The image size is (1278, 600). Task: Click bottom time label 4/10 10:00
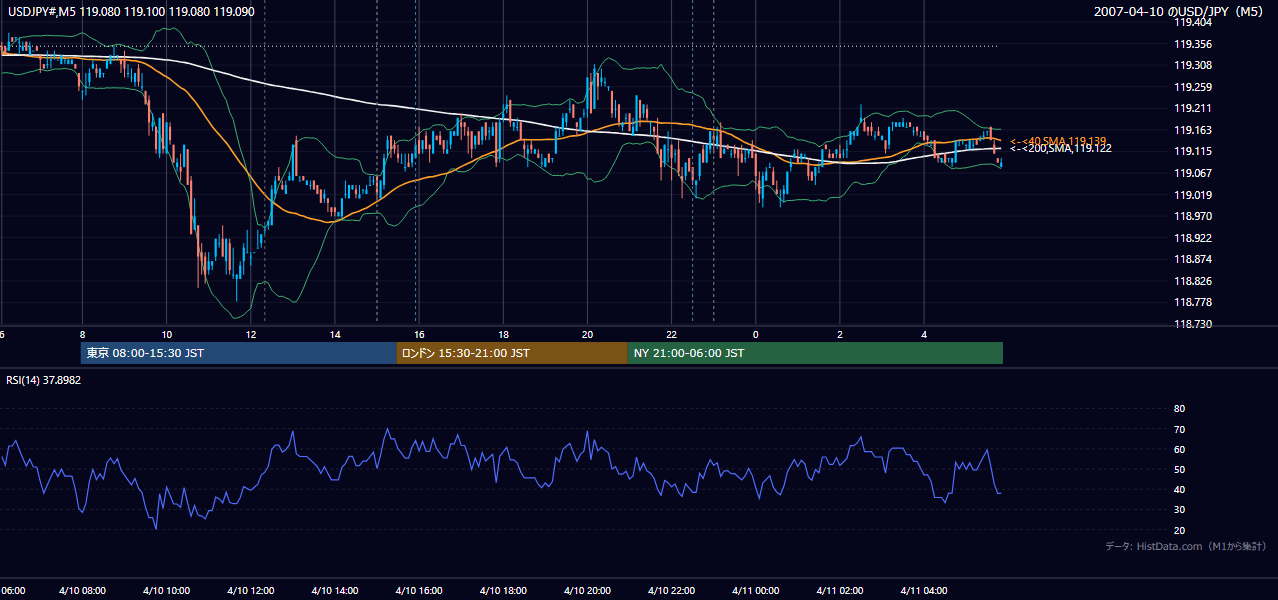click(165, 591)
